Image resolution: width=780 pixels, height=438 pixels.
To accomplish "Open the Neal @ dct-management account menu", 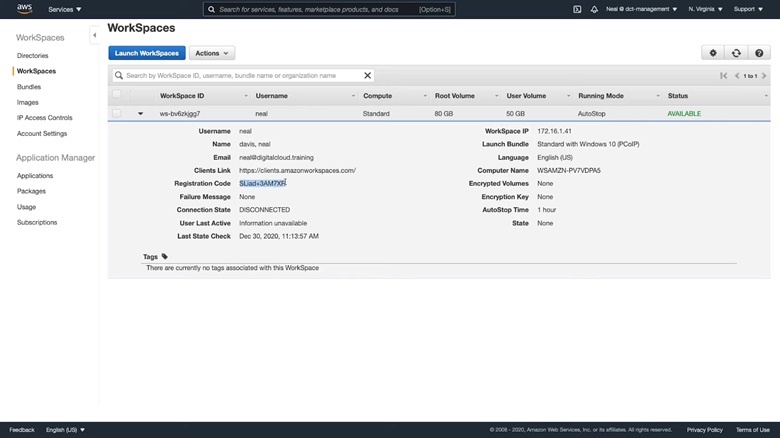I will [x=641, y=9].
